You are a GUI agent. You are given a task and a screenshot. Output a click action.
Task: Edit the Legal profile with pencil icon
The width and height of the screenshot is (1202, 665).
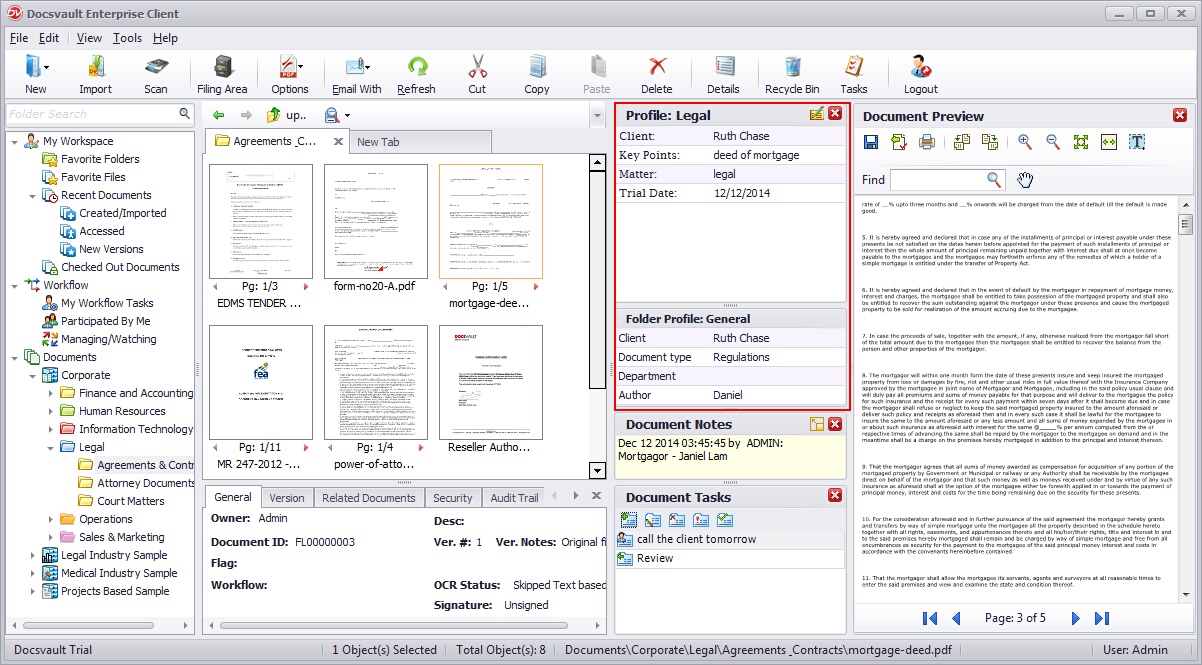tap(817, 114)
